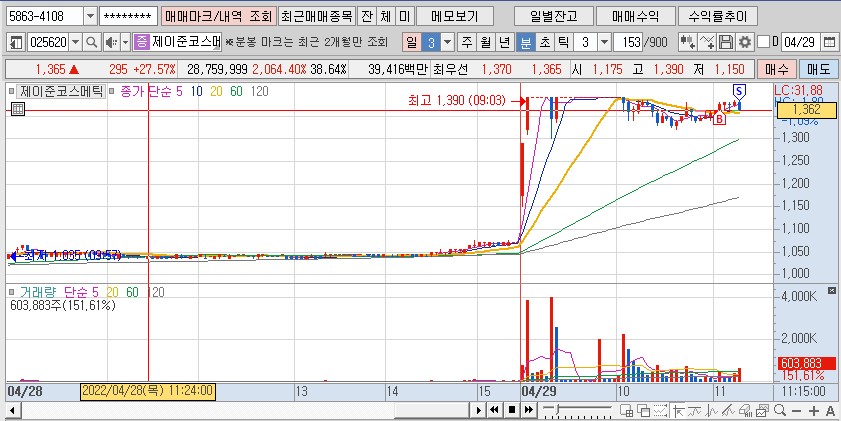Open the 미 tab
The height and width of the screenshot is (421, 841).
click(x=404, y=16)
